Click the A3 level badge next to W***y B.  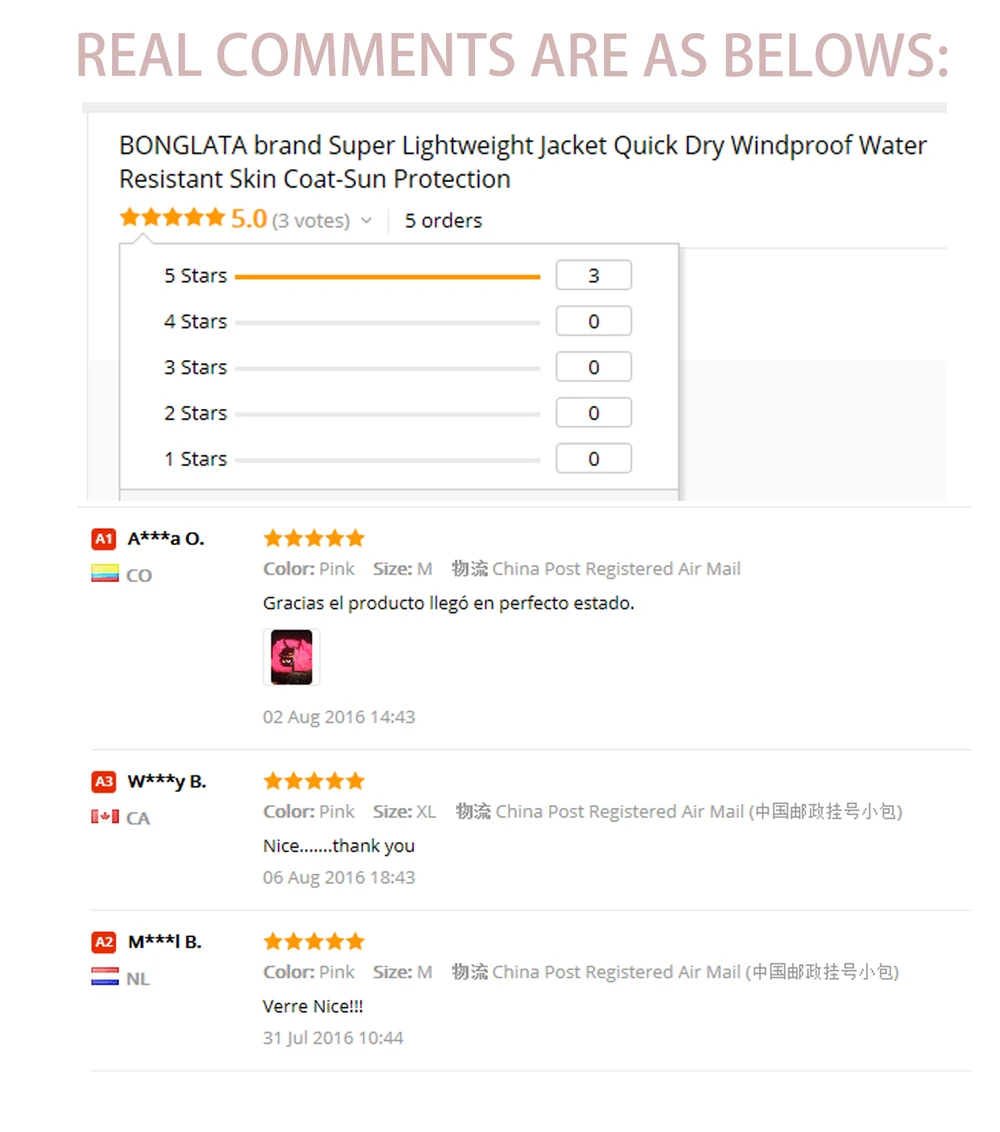click(104, 781)
